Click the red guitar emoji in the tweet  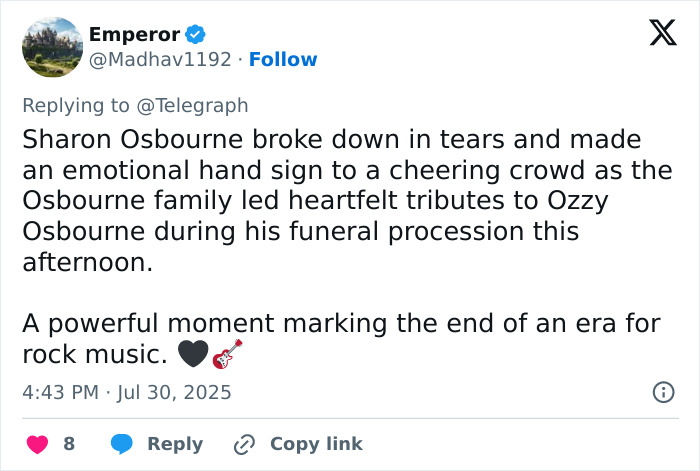228,354
